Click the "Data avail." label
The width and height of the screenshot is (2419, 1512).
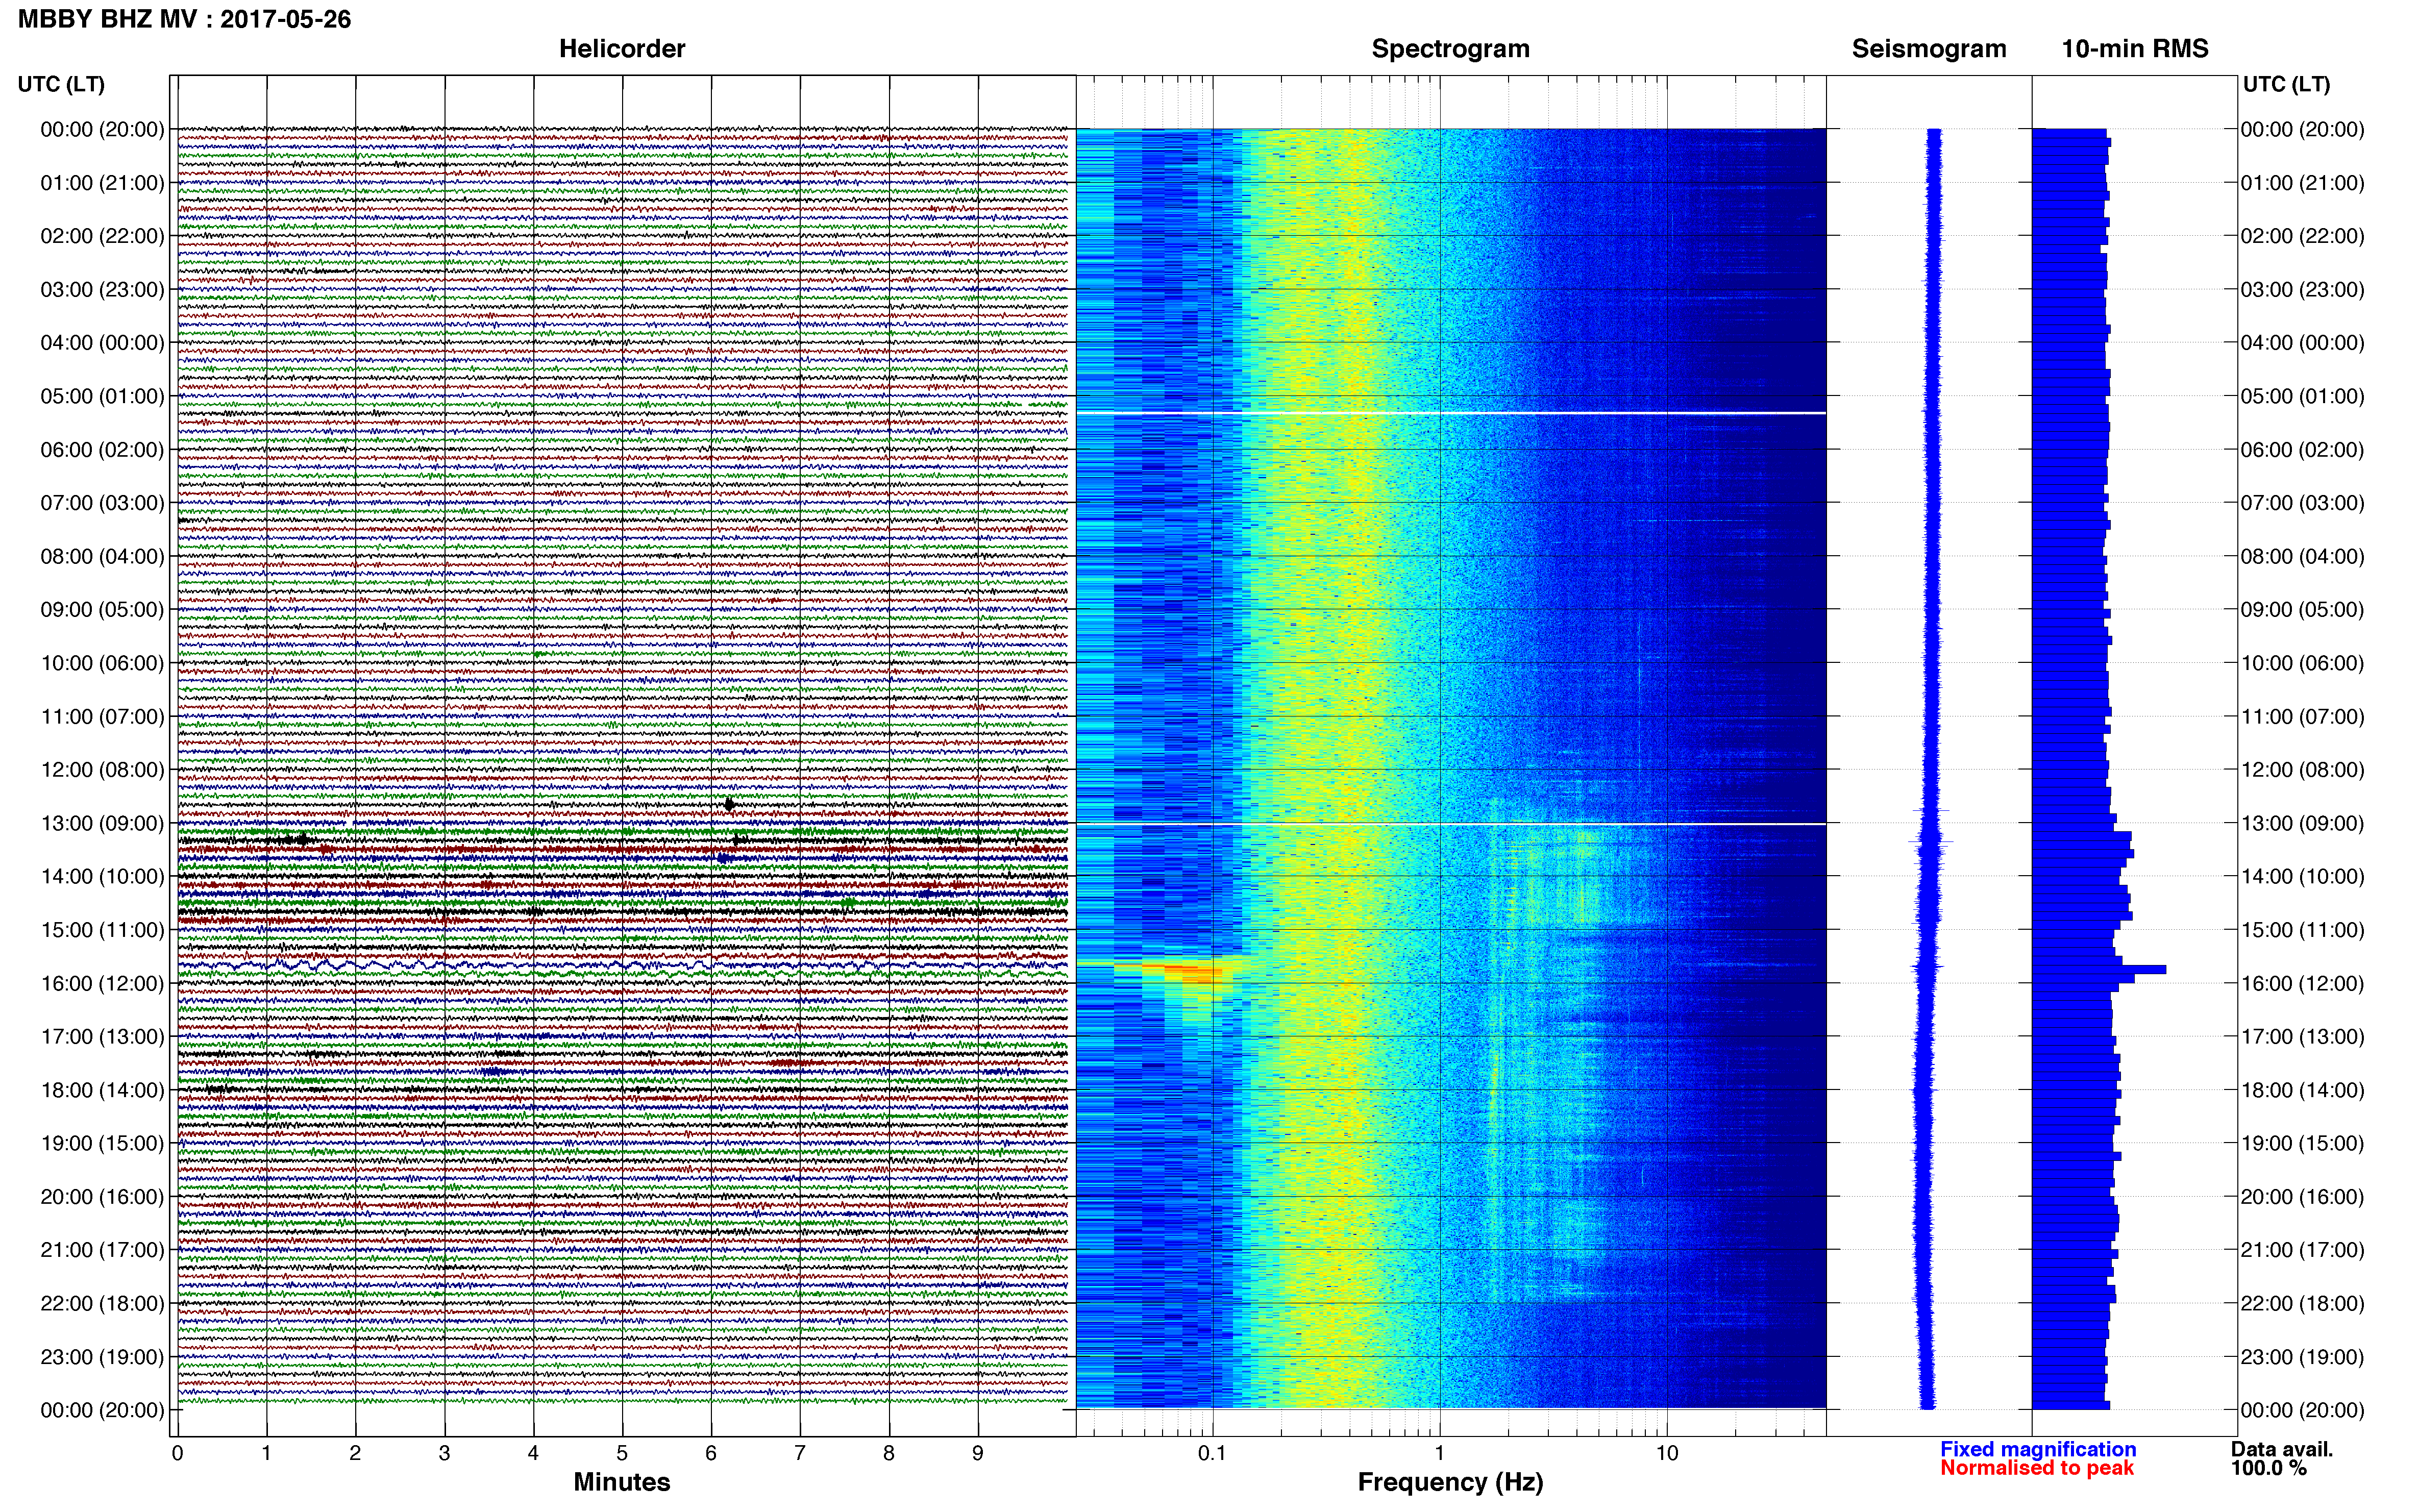coord(2282,1449)
